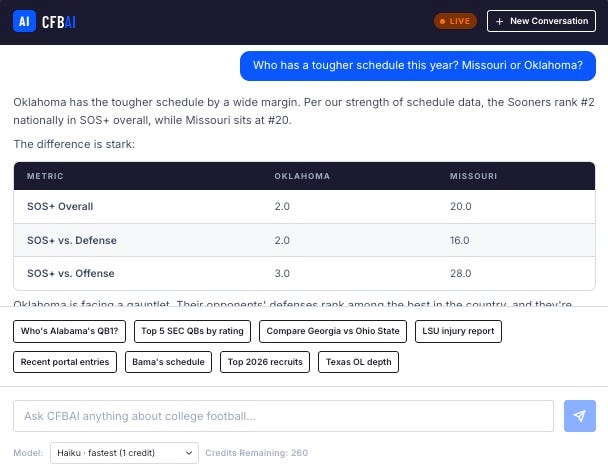The image size is (608, 471).
Task: Click the plus icon in New Conversation
Action: click(x=499, y=21)
